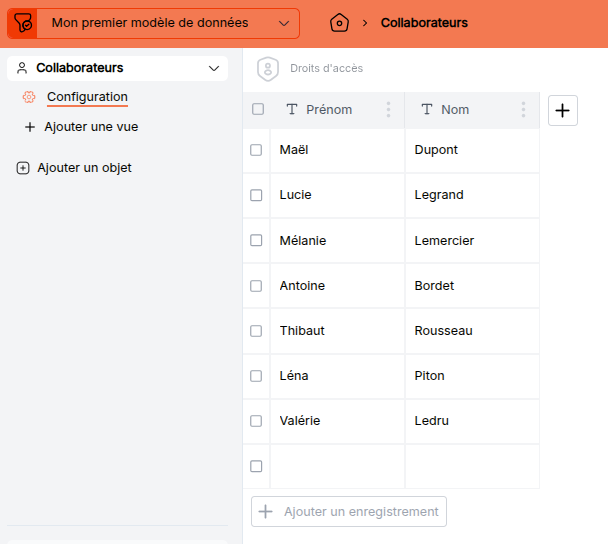This screenshot has height=544, width=608.
Task: Click the home icon in breadcrumb
Action: tap(339, 23)
